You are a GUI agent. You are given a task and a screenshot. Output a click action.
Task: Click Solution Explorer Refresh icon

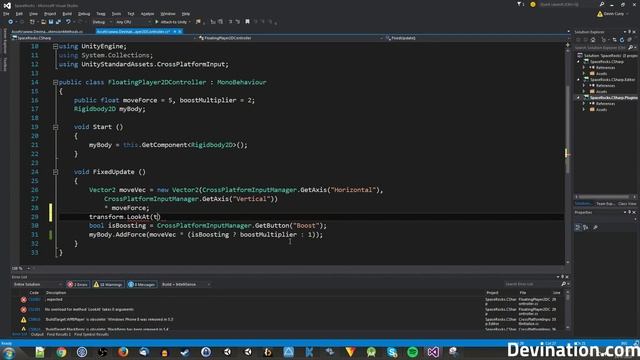(622, 40)
